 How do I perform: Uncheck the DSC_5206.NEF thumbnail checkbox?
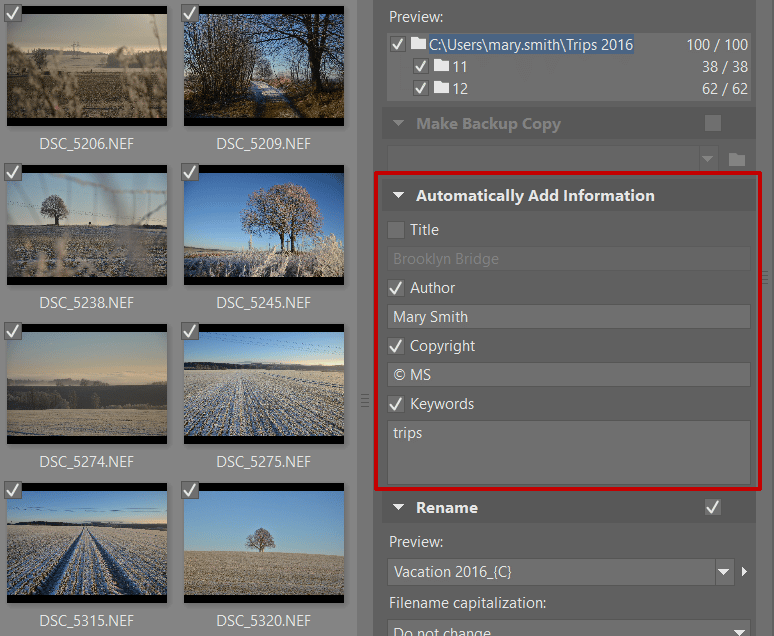coord(13,13)
